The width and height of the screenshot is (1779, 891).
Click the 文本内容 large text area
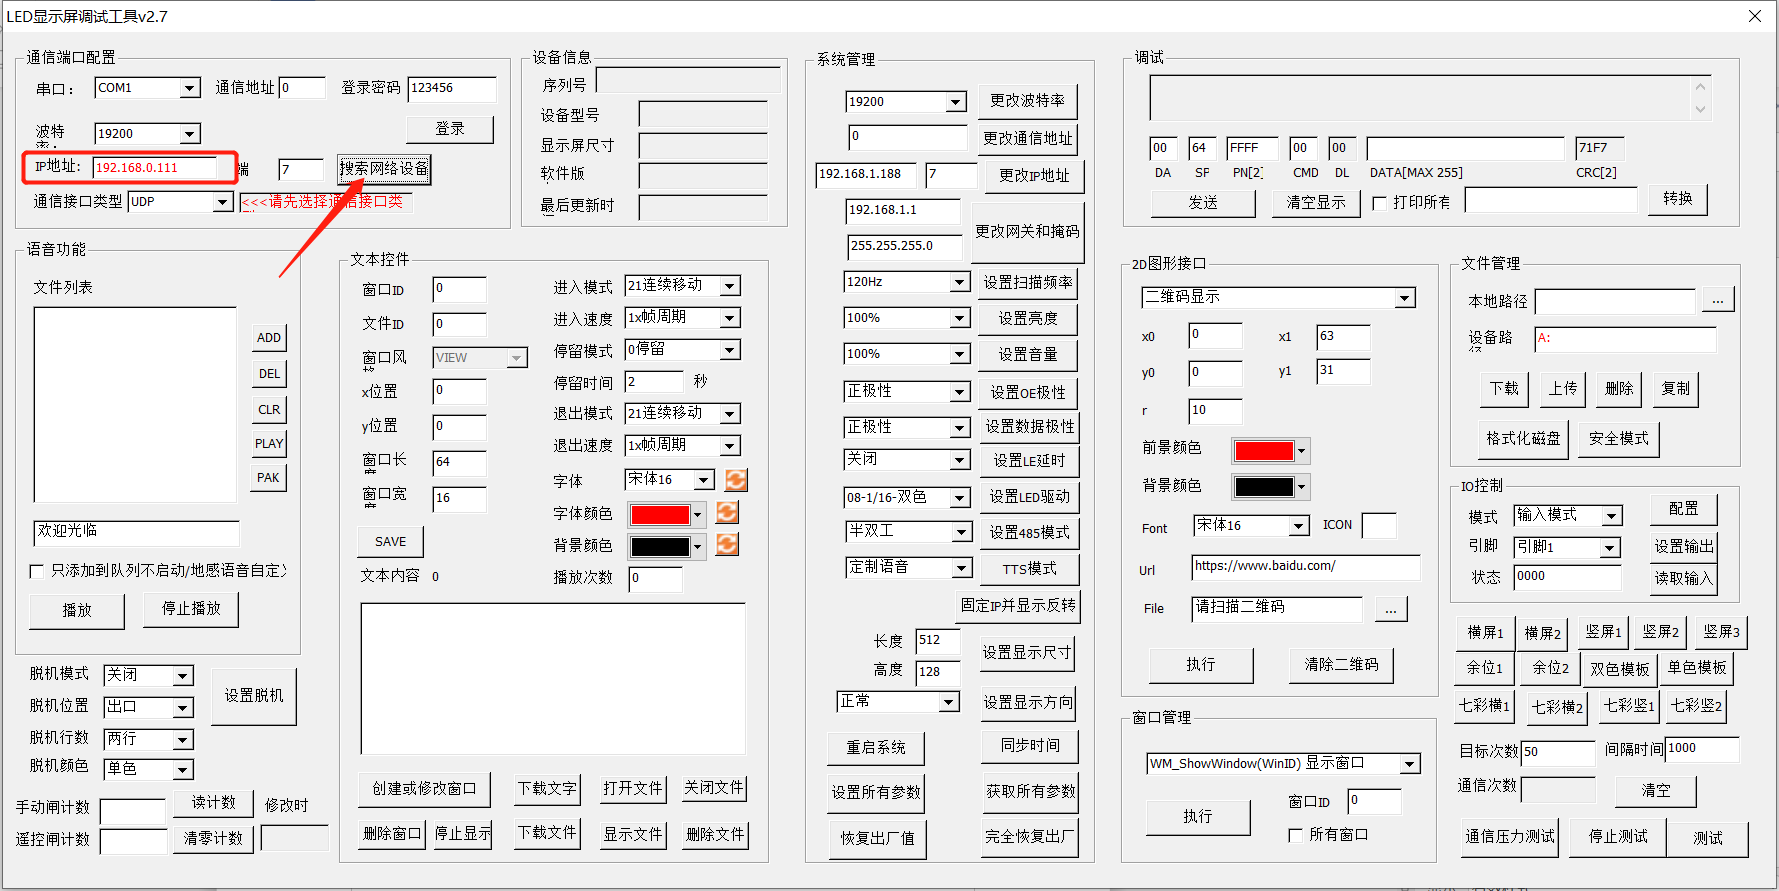(553, 678)
